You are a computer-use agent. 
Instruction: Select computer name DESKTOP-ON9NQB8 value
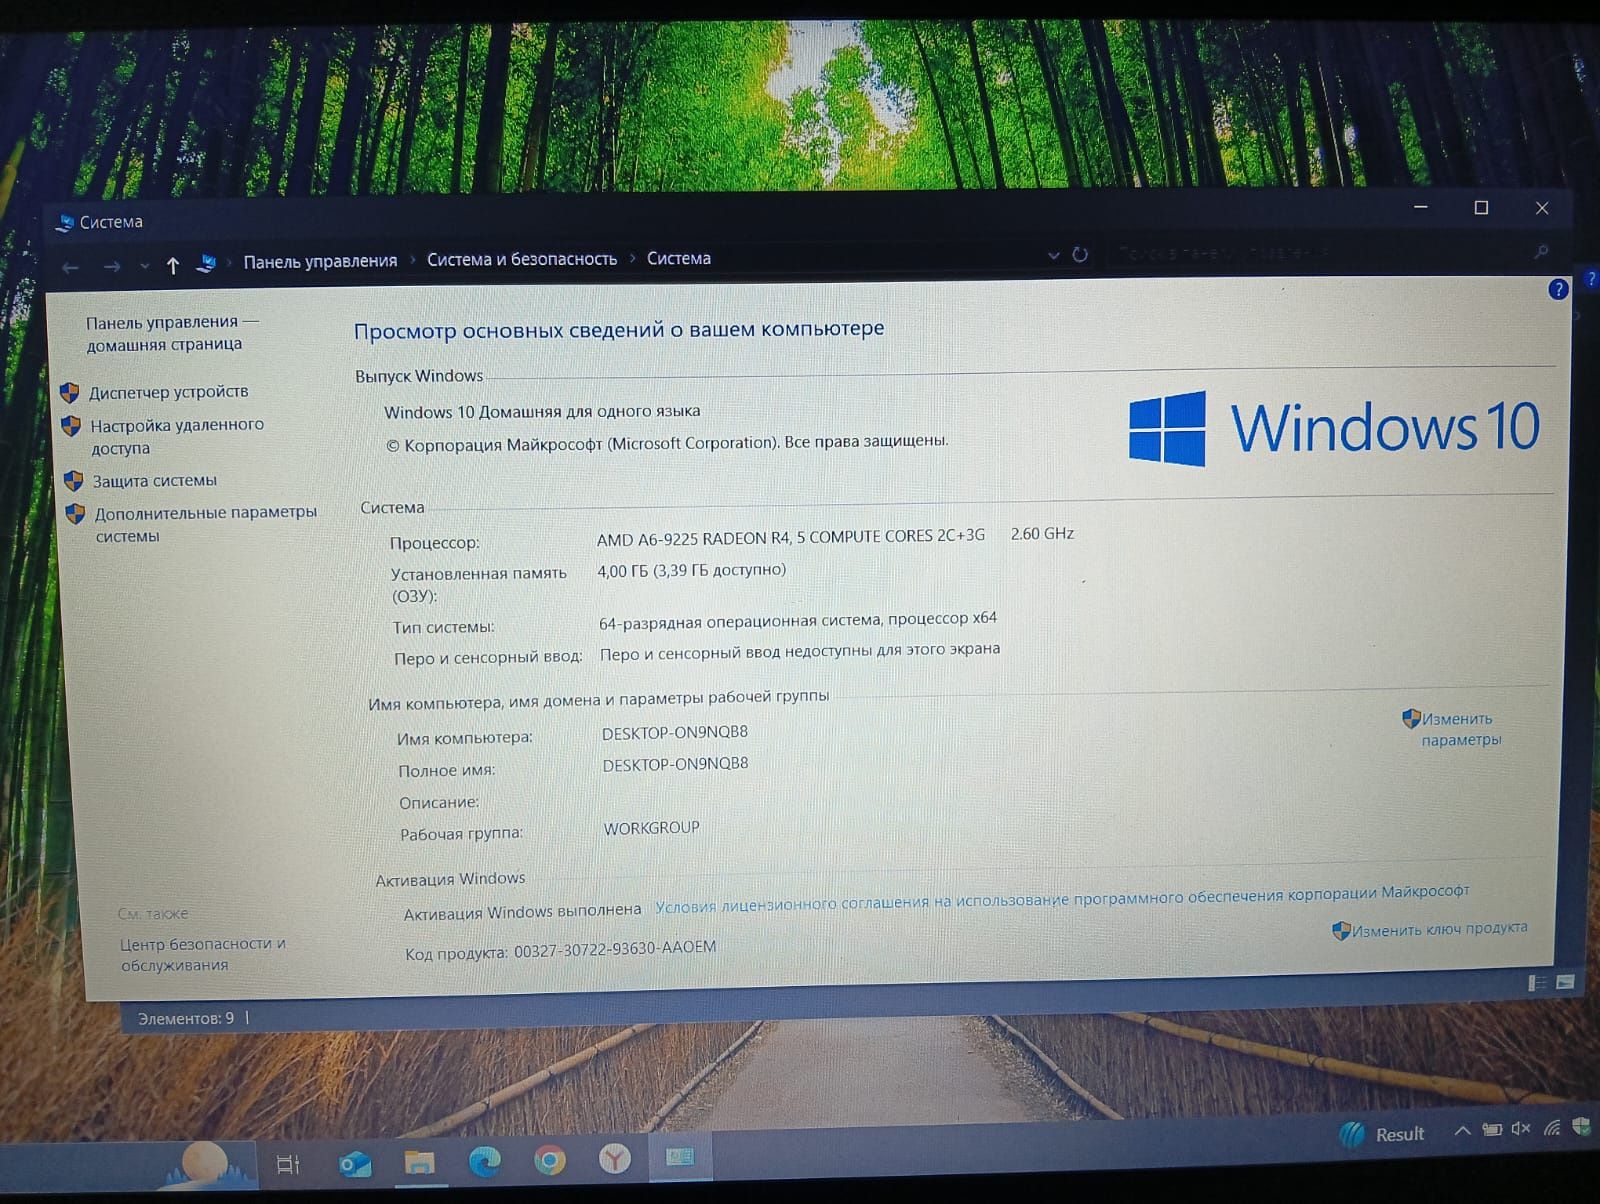pos(675,732)
